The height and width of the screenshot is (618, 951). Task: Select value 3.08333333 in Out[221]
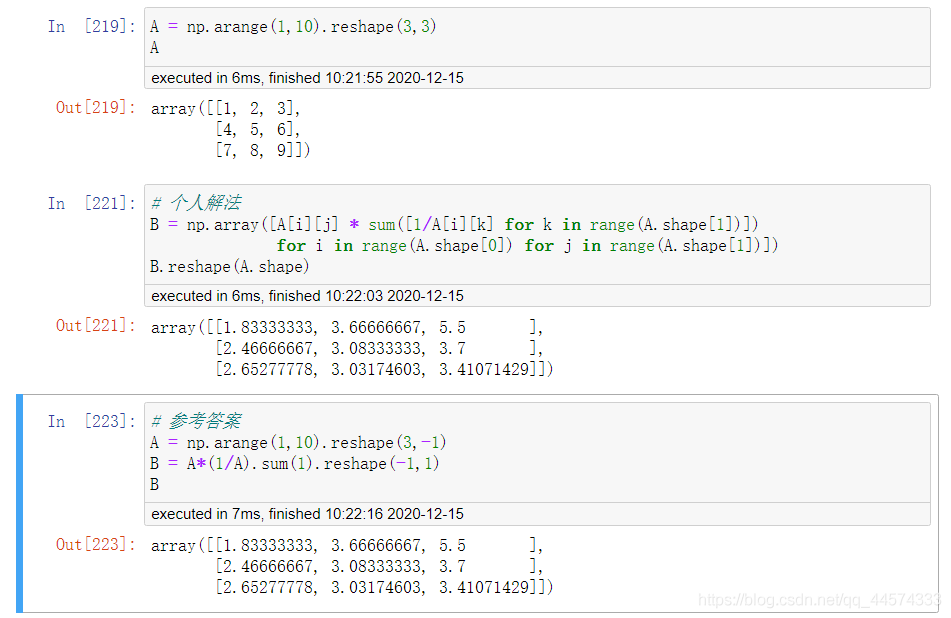376,348
